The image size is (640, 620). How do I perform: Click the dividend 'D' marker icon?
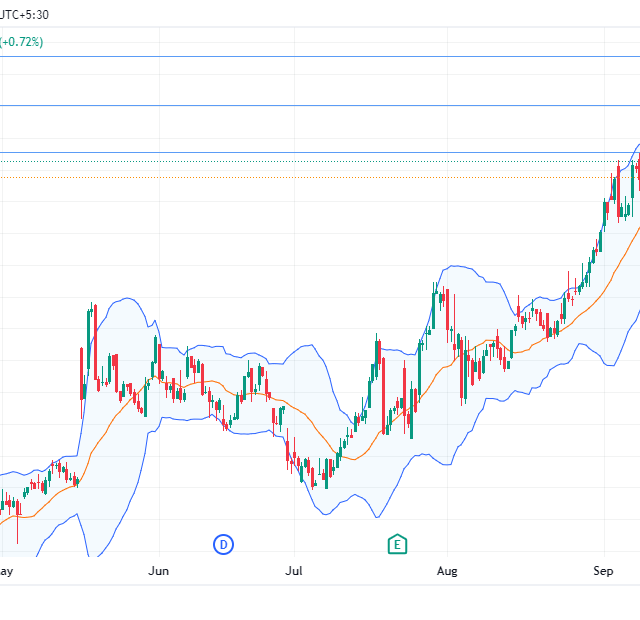click(223, 544)
